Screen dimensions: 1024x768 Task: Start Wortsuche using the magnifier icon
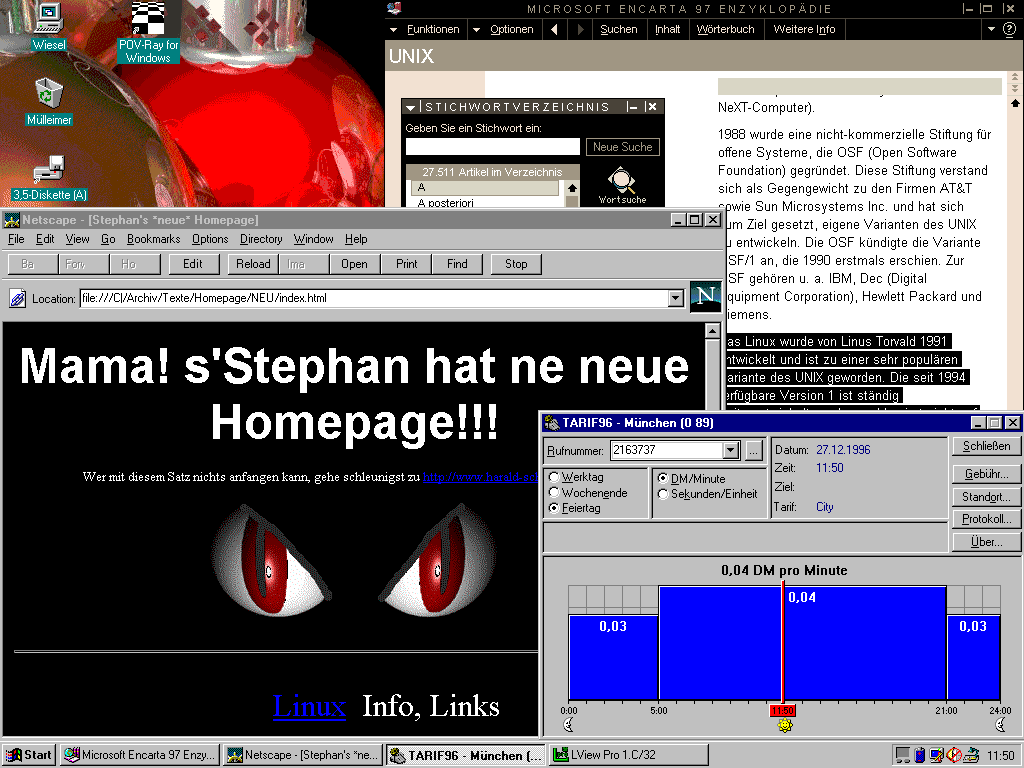point(622,185)
